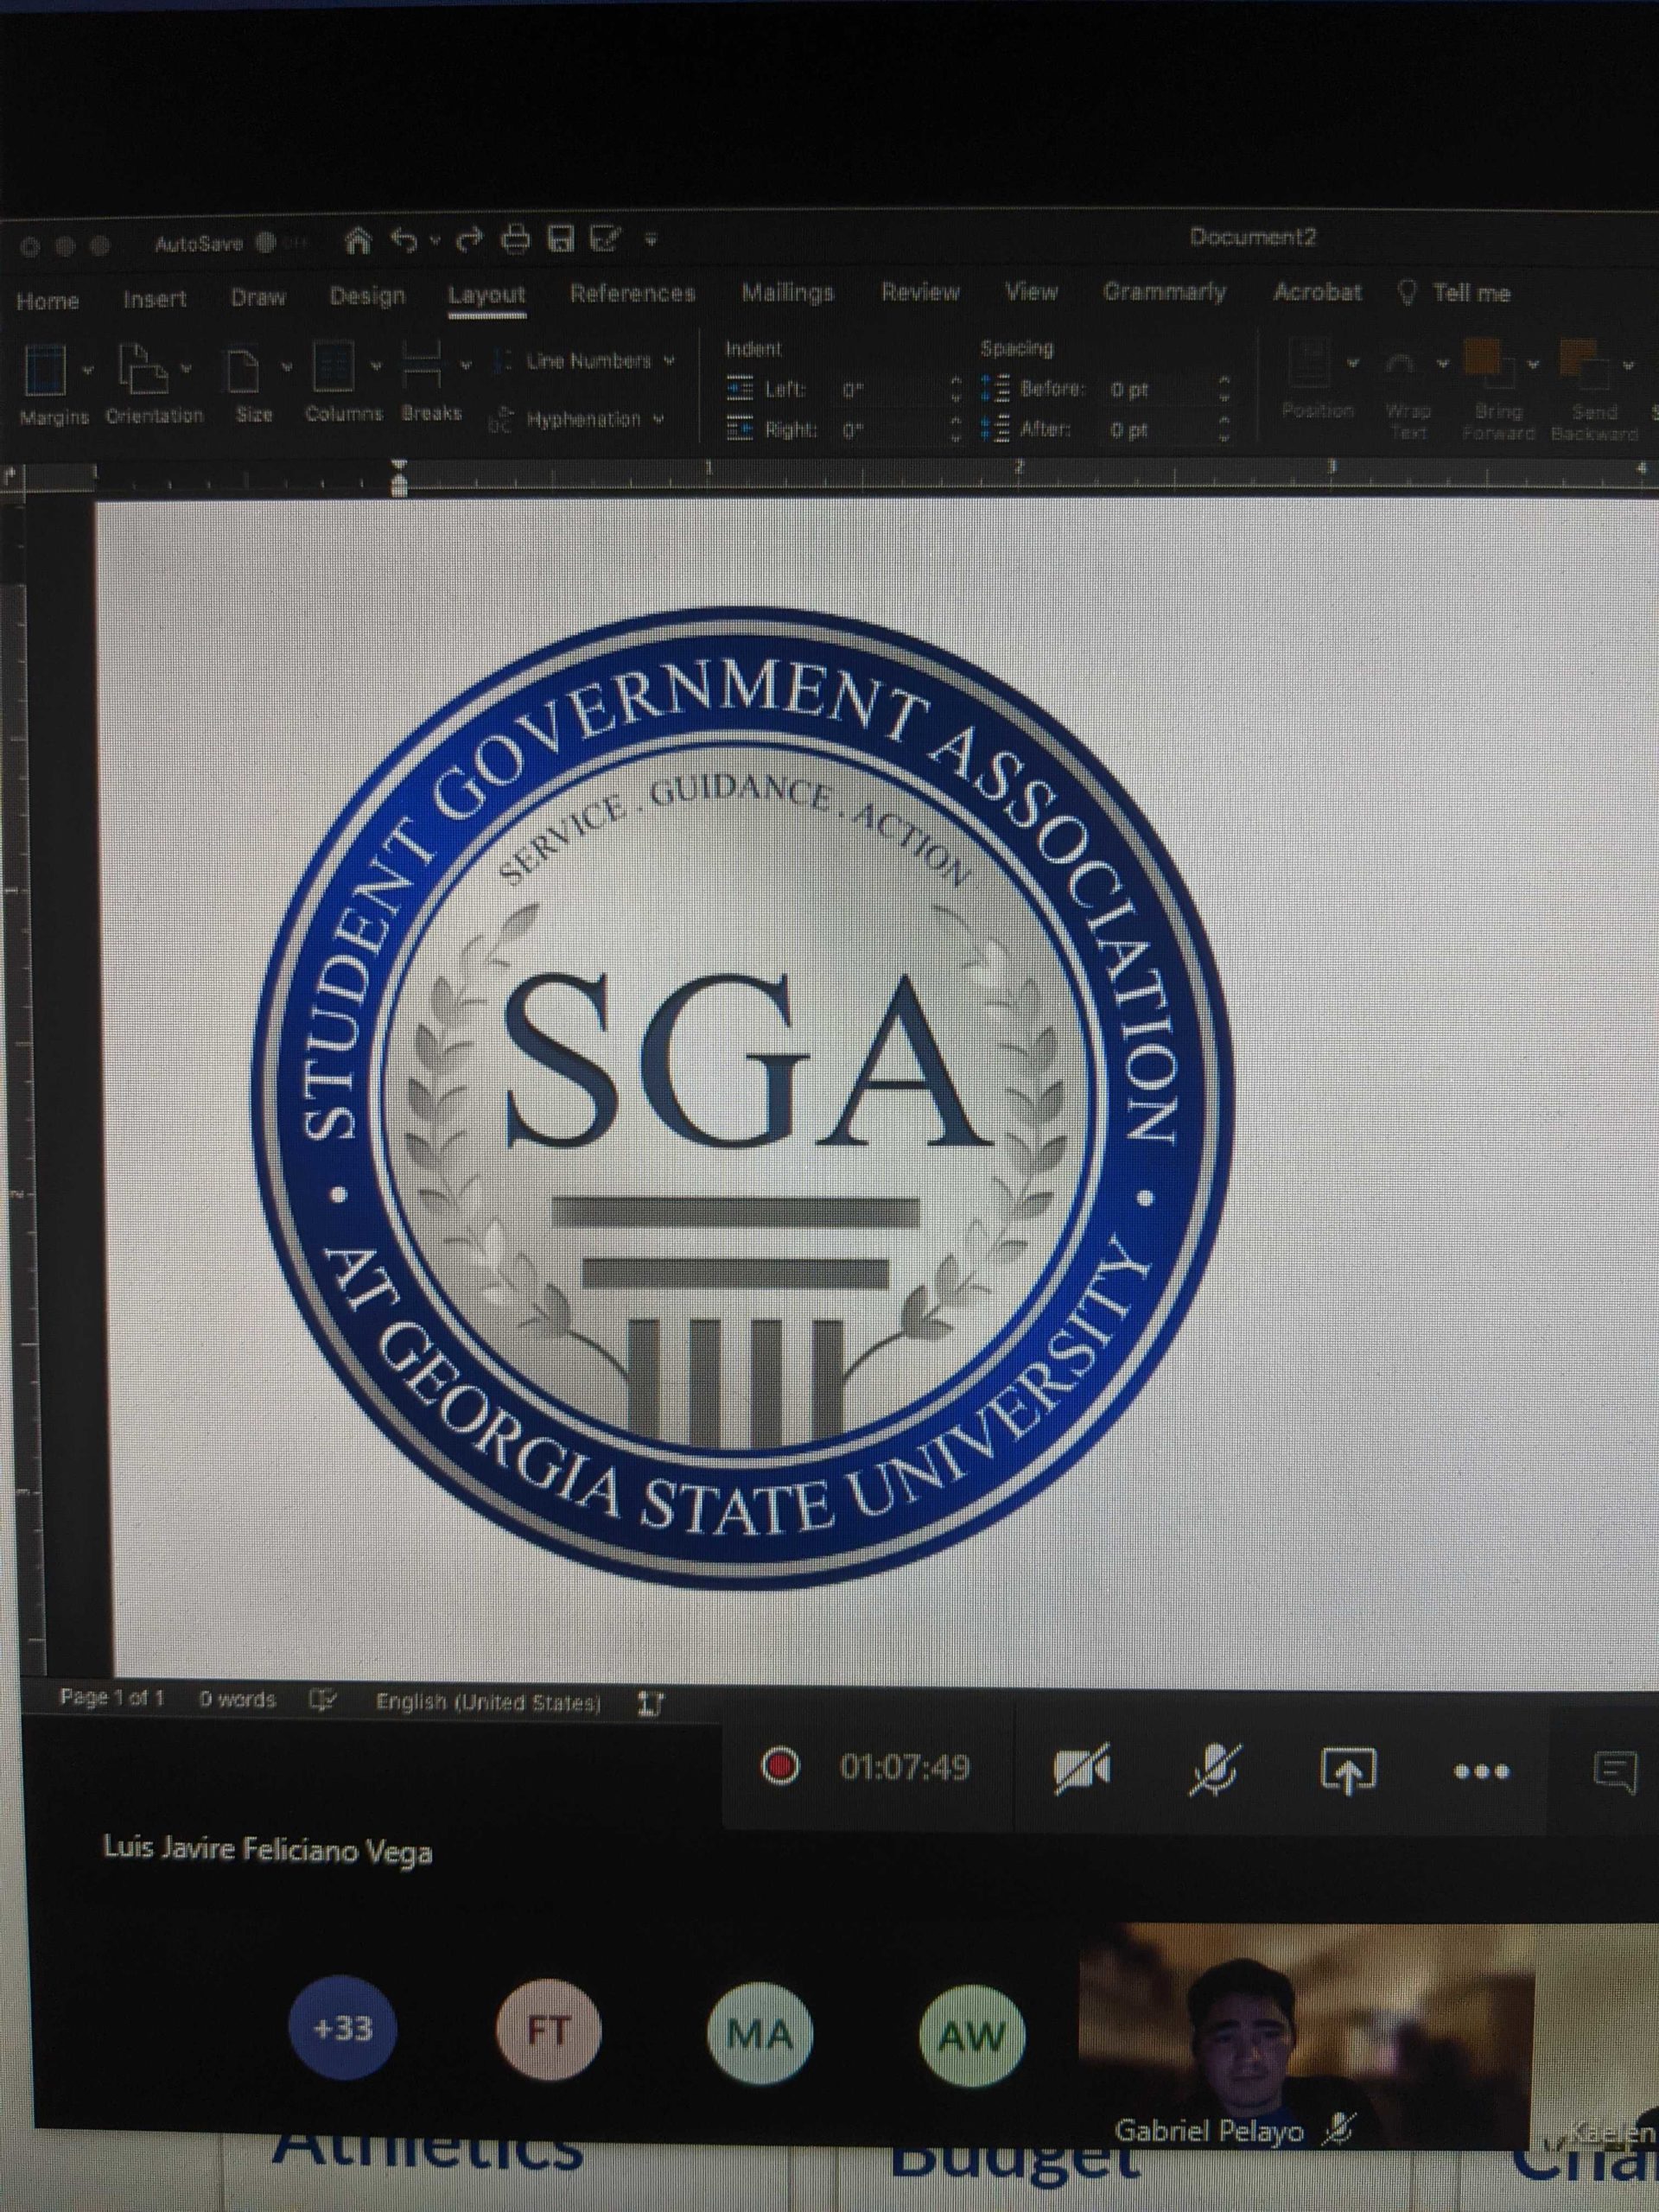Image resolution: width=1659 pixels, height=2212 pixels.
Task: Click the spelling proofing icon in the status bar
Action: click(x=323, y=1700)
